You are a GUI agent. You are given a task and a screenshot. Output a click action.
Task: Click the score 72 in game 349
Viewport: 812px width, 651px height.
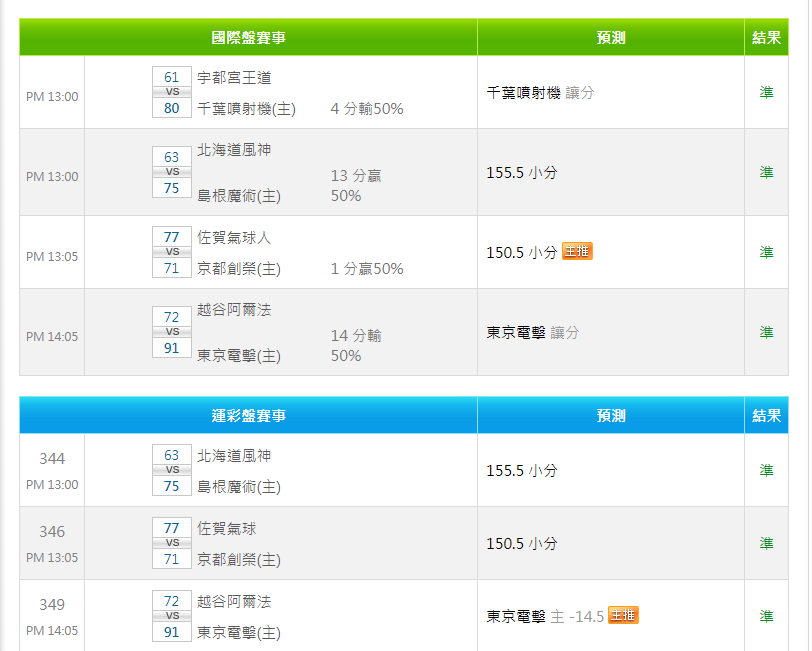[x=172, y=601]
